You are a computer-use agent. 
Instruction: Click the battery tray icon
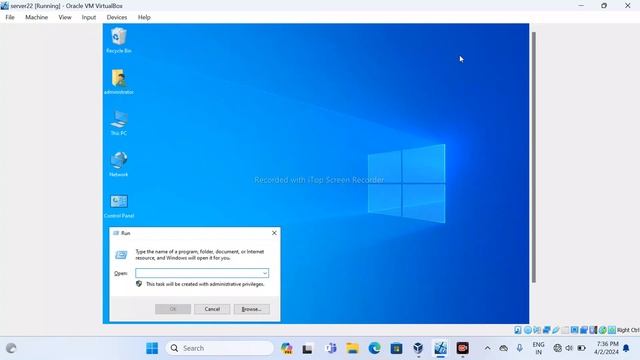pos(582,348)
